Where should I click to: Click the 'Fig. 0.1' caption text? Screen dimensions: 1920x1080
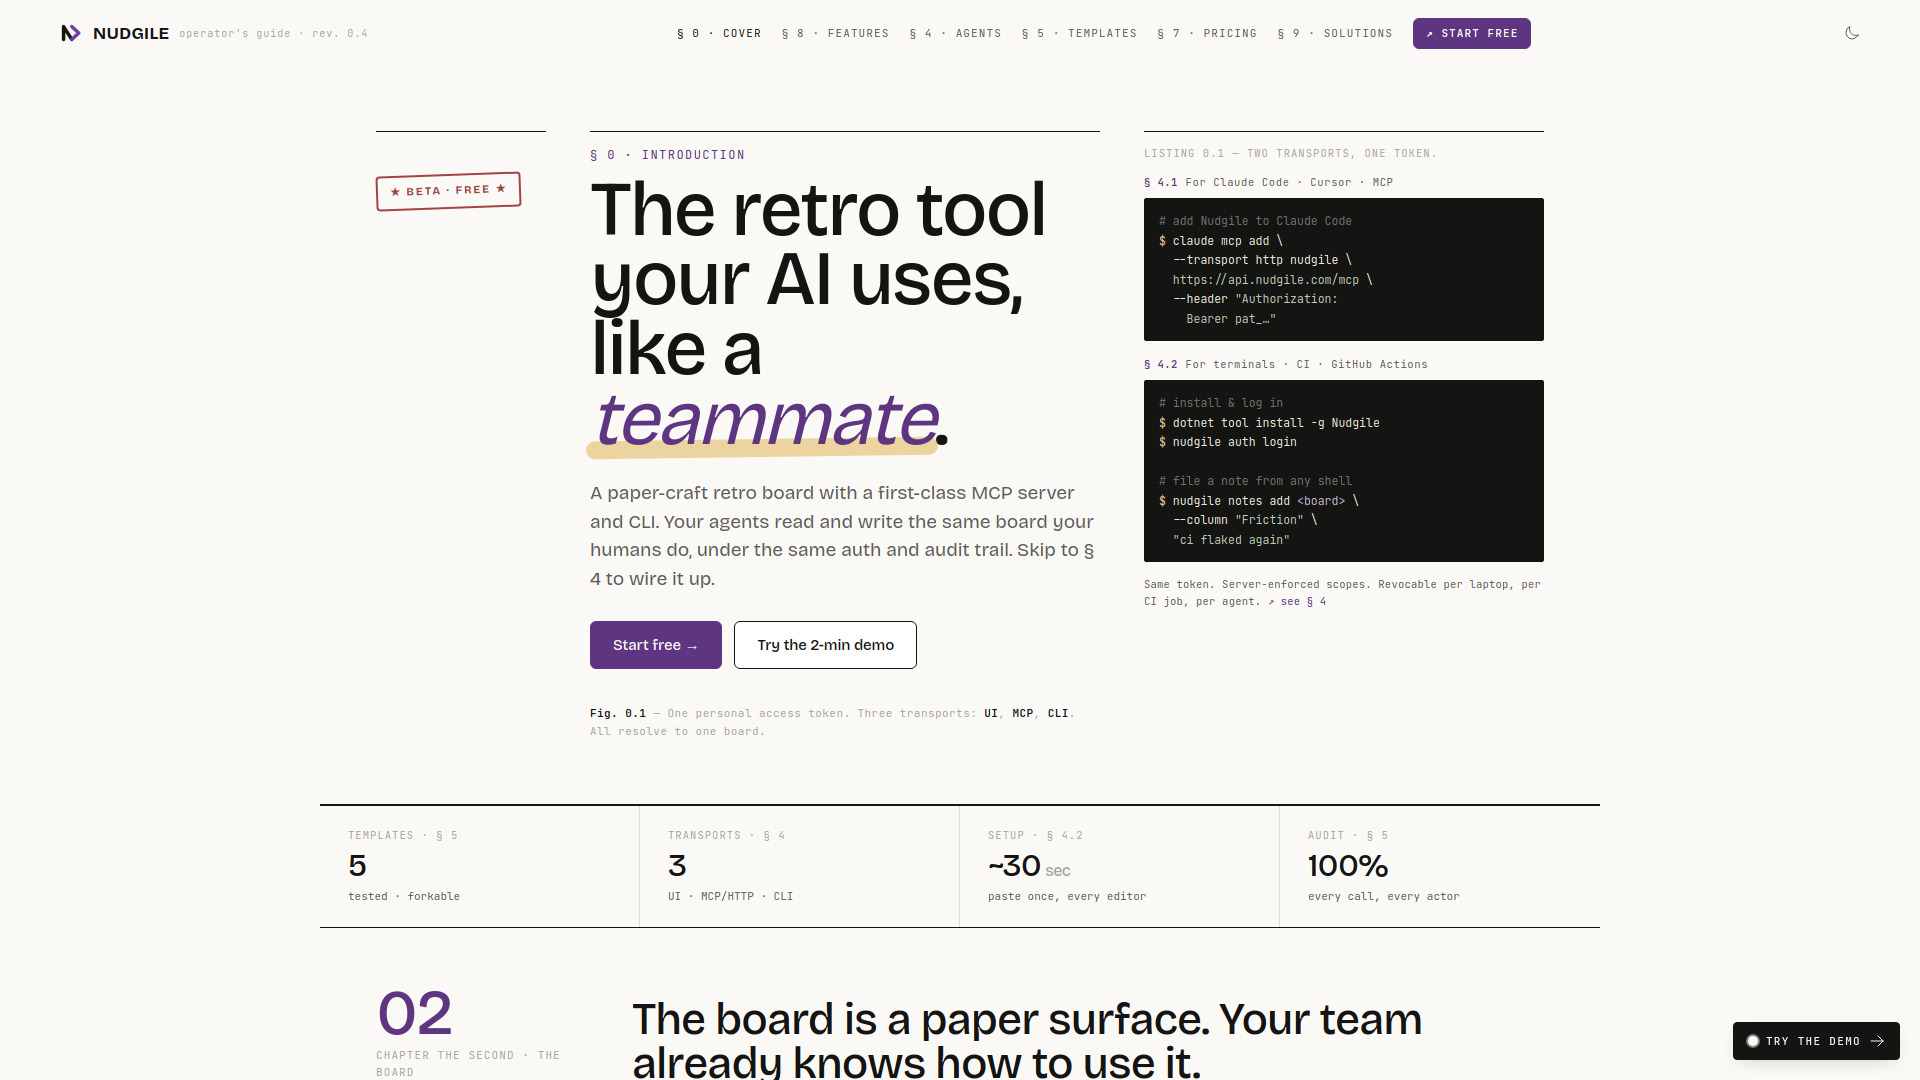click(832, 722)
